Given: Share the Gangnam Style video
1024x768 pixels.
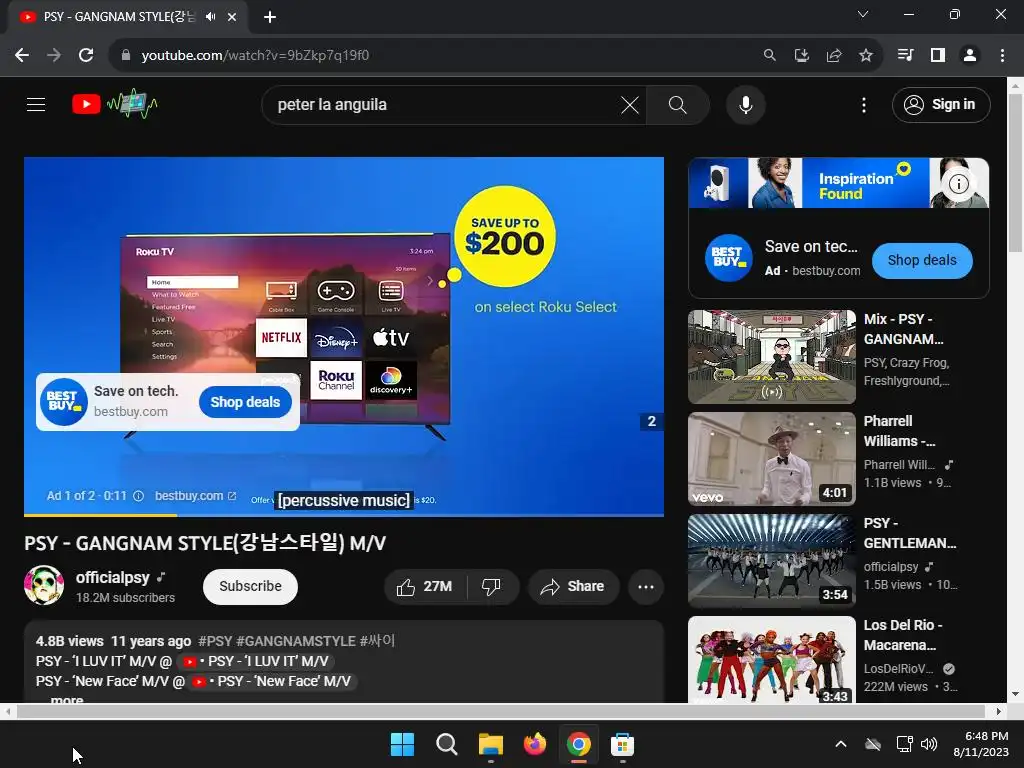Looking at the screenshot, I should pos(573,586).
